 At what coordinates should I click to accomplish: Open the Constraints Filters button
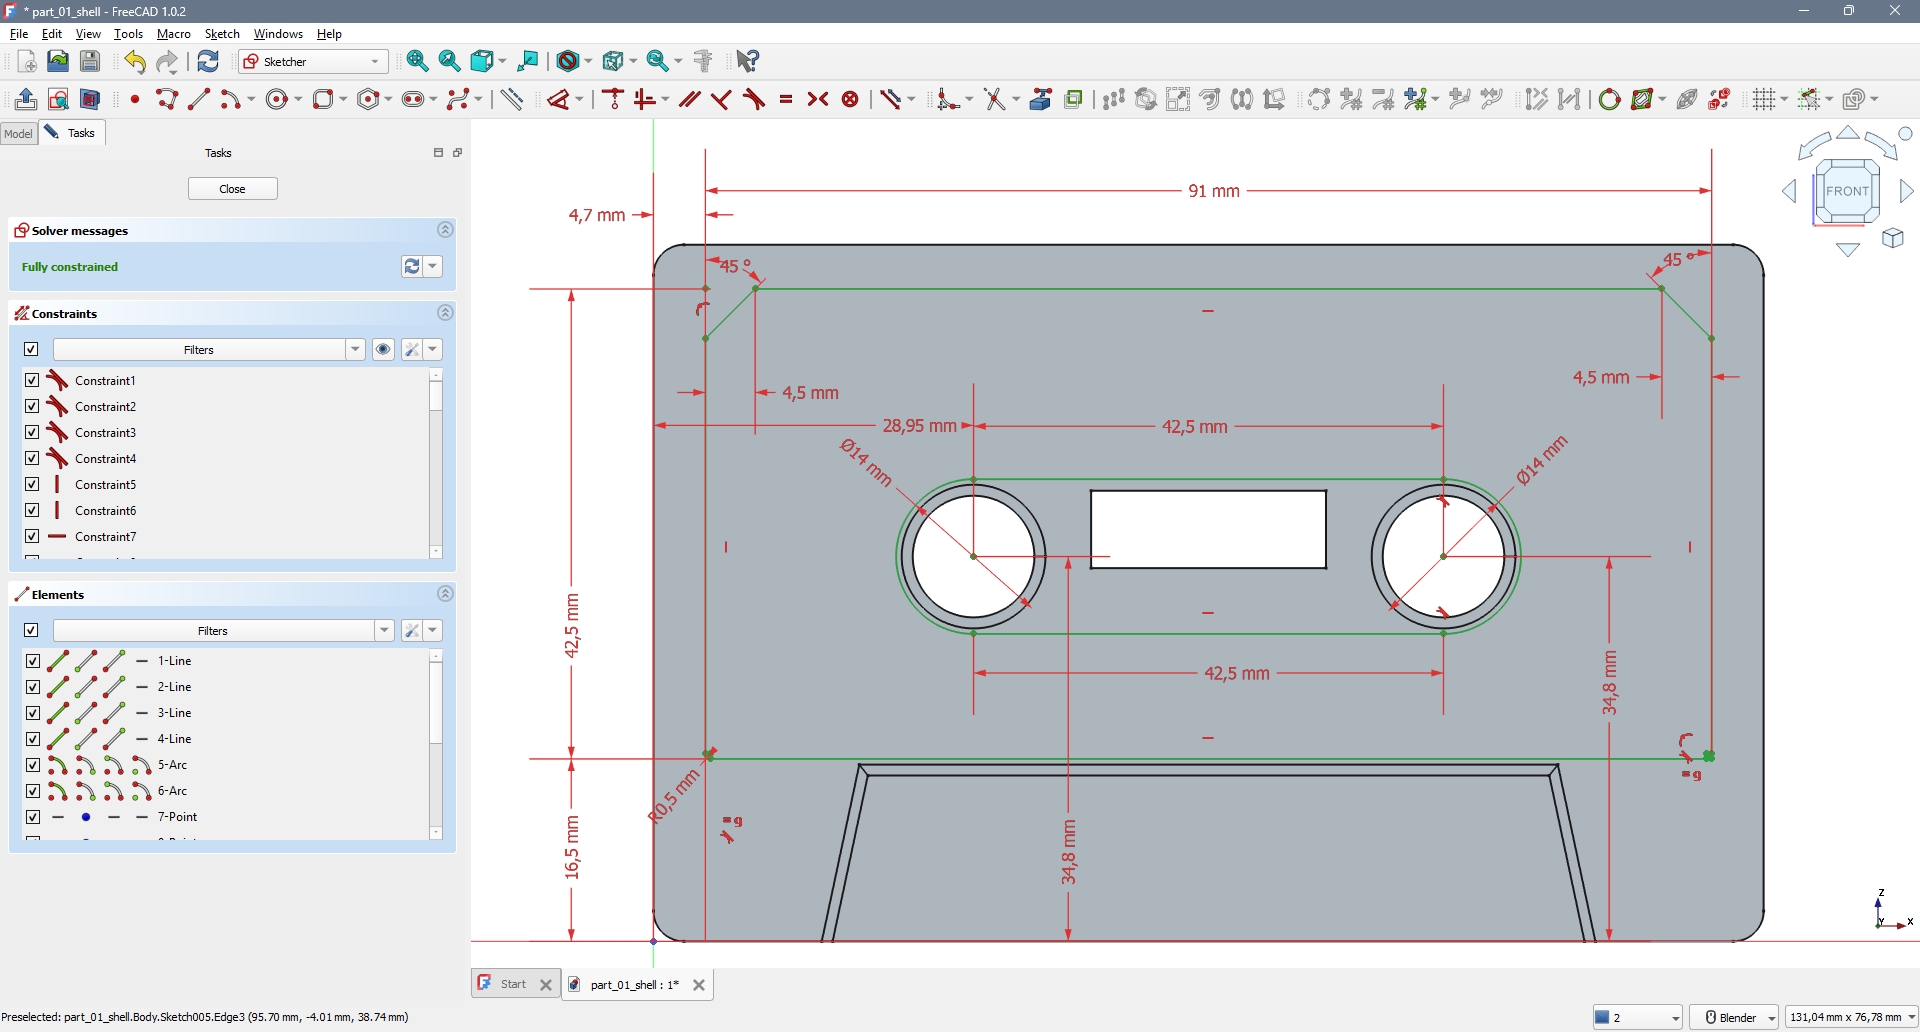point(199,349)
